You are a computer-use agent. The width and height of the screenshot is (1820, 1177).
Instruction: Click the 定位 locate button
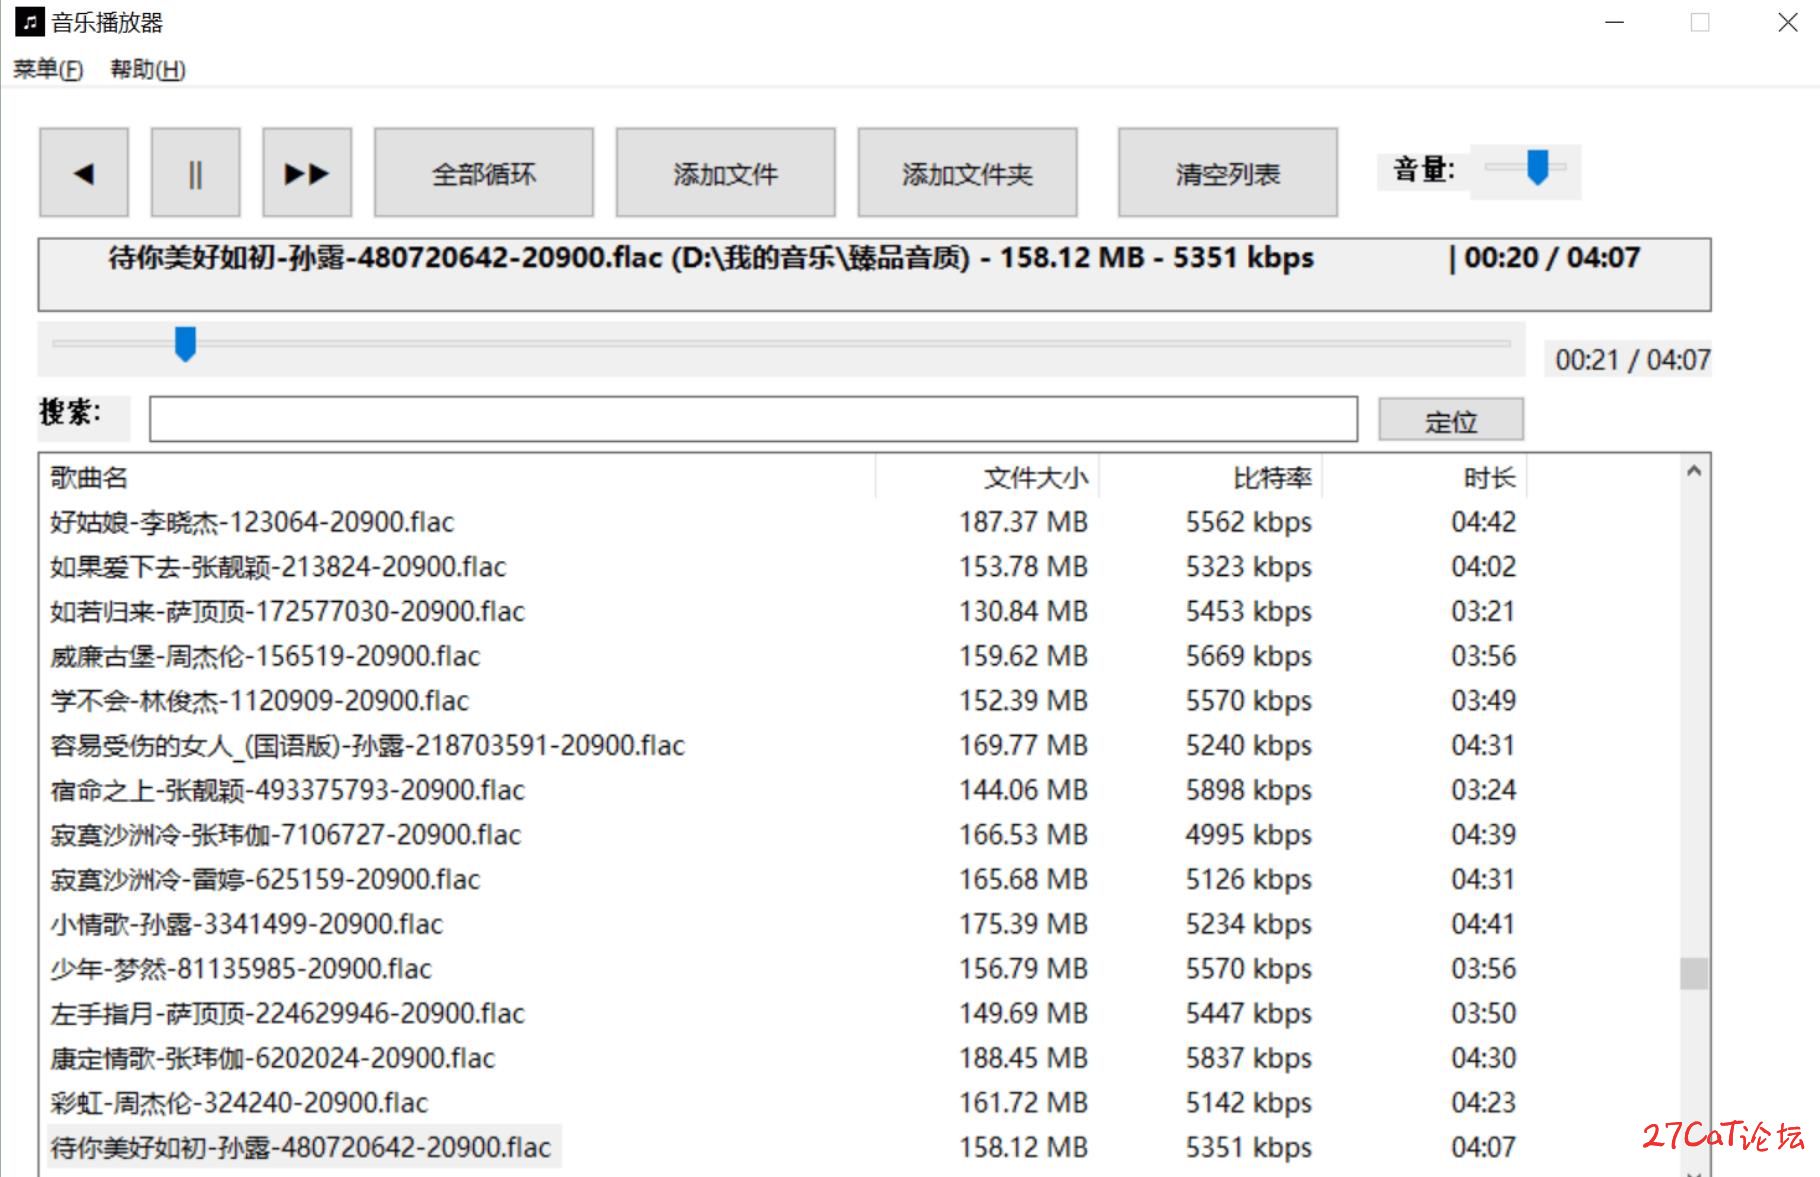click(1451, 421)
